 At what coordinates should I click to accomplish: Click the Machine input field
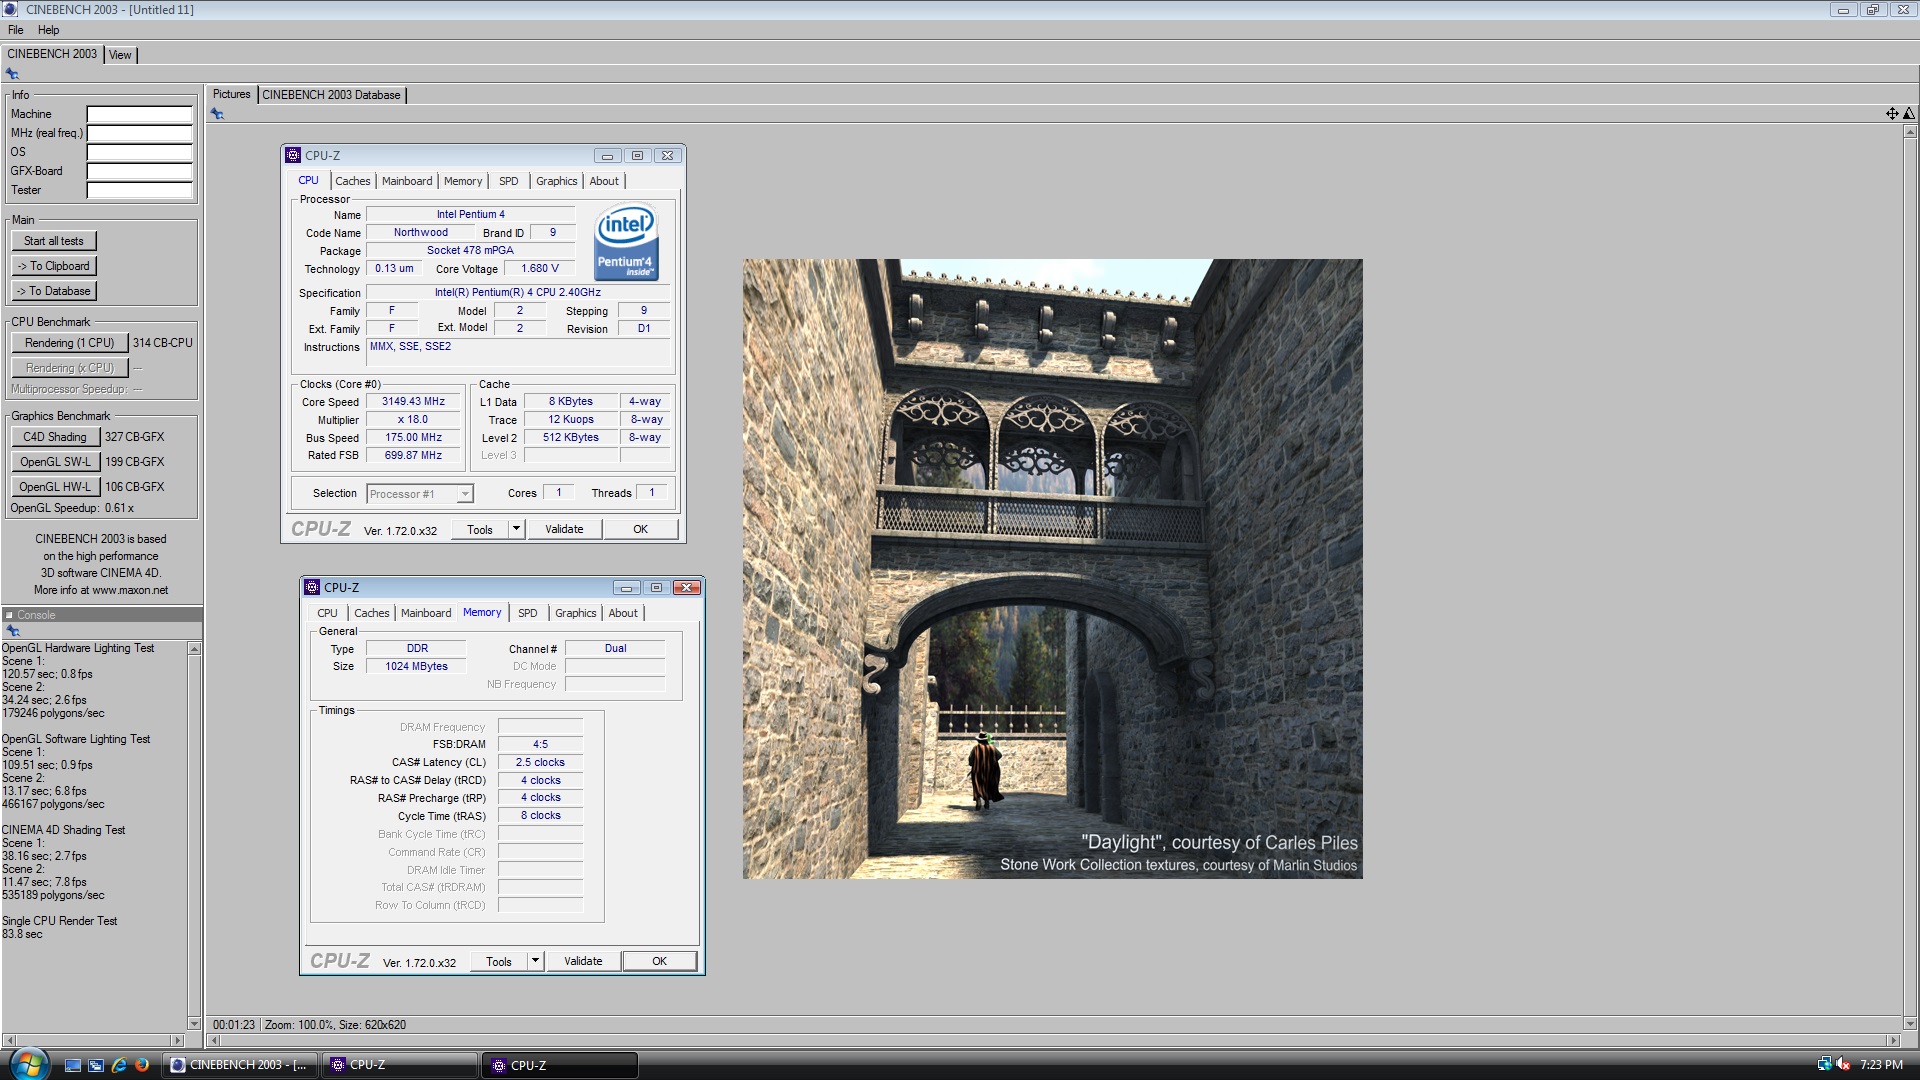[139, 114]
